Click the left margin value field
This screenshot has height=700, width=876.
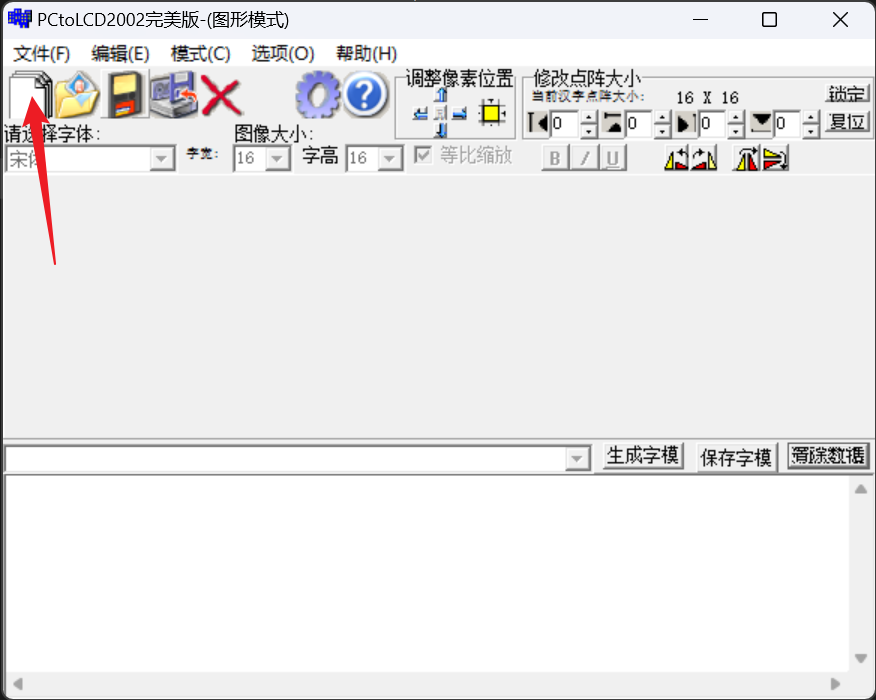click(x=565, y=123)
